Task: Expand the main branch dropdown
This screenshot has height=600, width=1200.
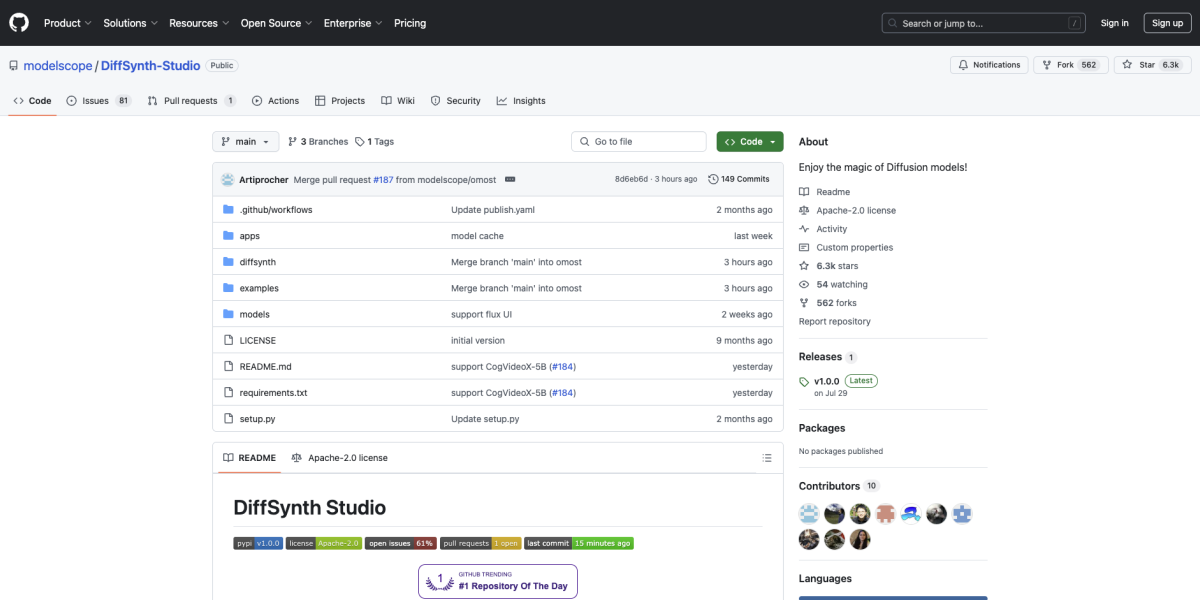Action: [245, 142]
